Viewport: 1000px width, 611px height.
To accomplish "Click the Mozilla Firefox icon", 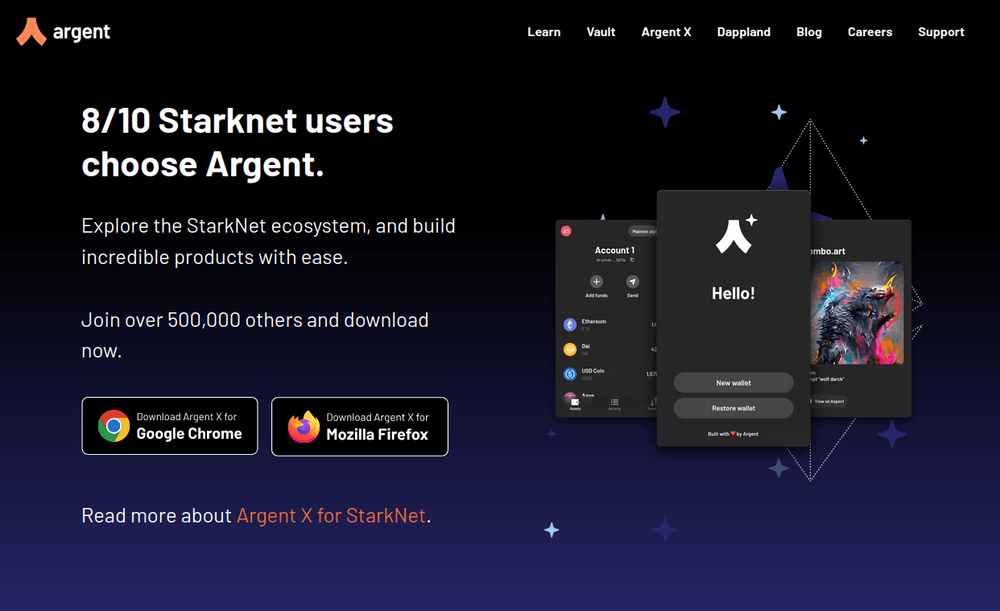I will click(x=304, y=427).
